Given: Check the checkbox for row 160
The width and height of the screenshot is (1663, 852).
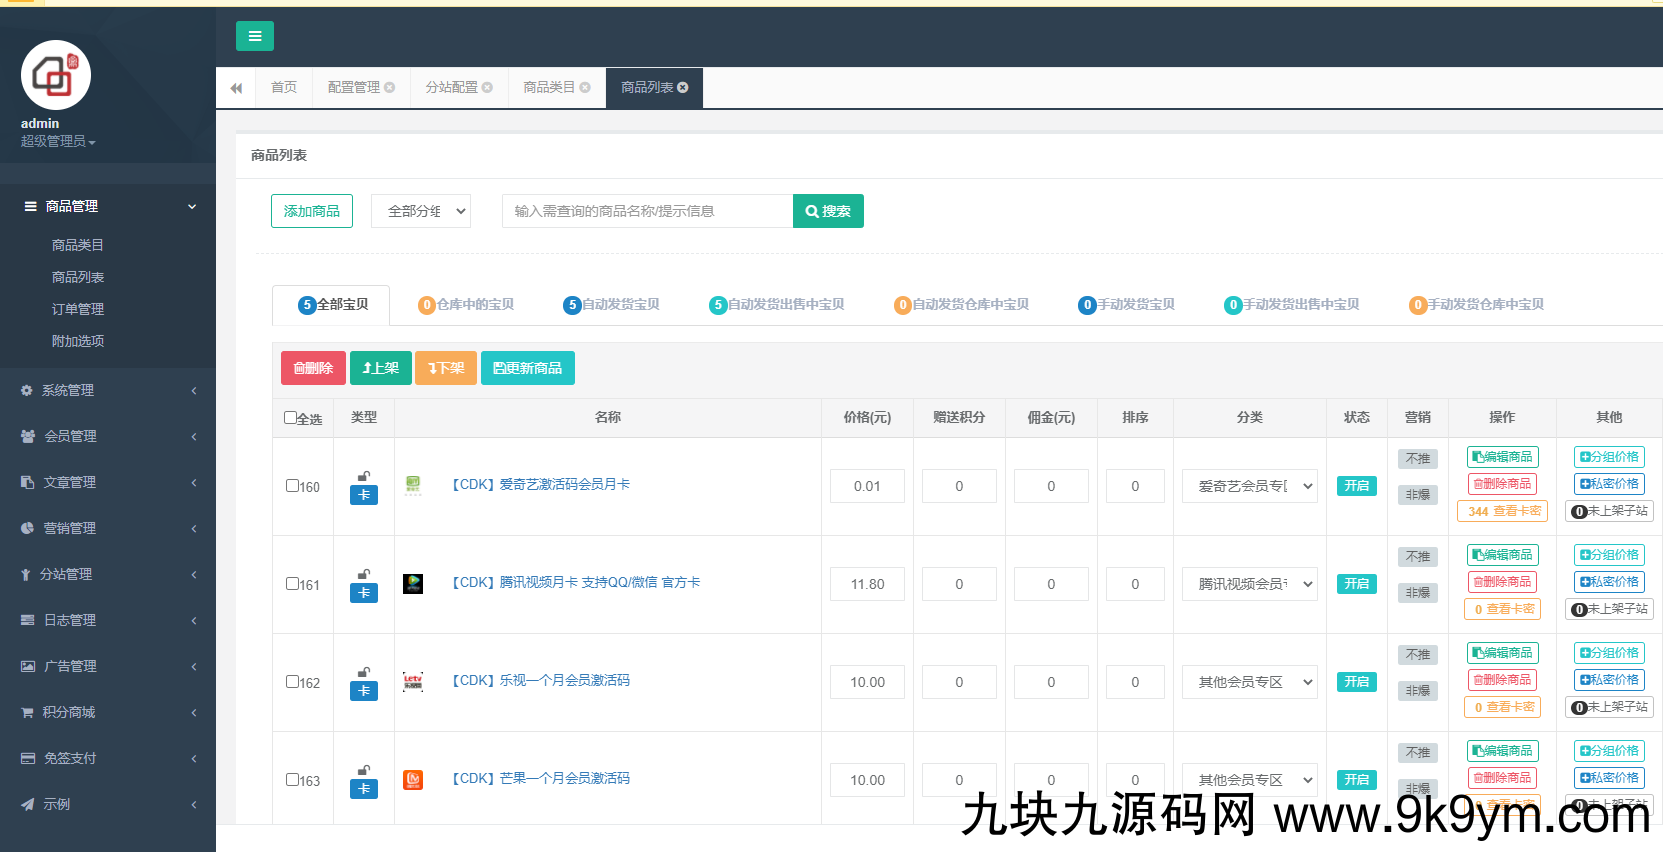Looking at the screenshot, I should pyautogui.click(x=292, y=485).
